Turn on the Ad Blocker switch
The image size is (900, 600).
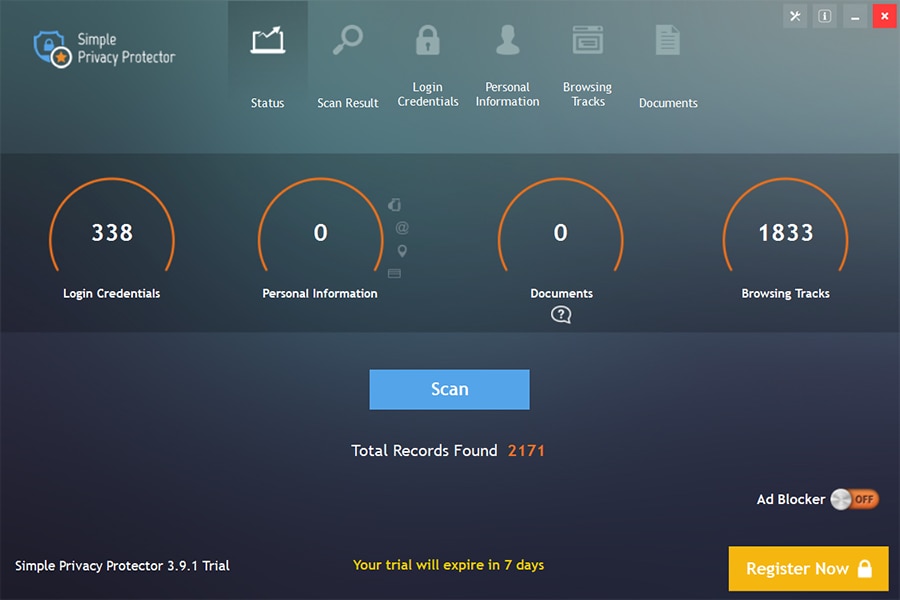click(x=854, y=499)
